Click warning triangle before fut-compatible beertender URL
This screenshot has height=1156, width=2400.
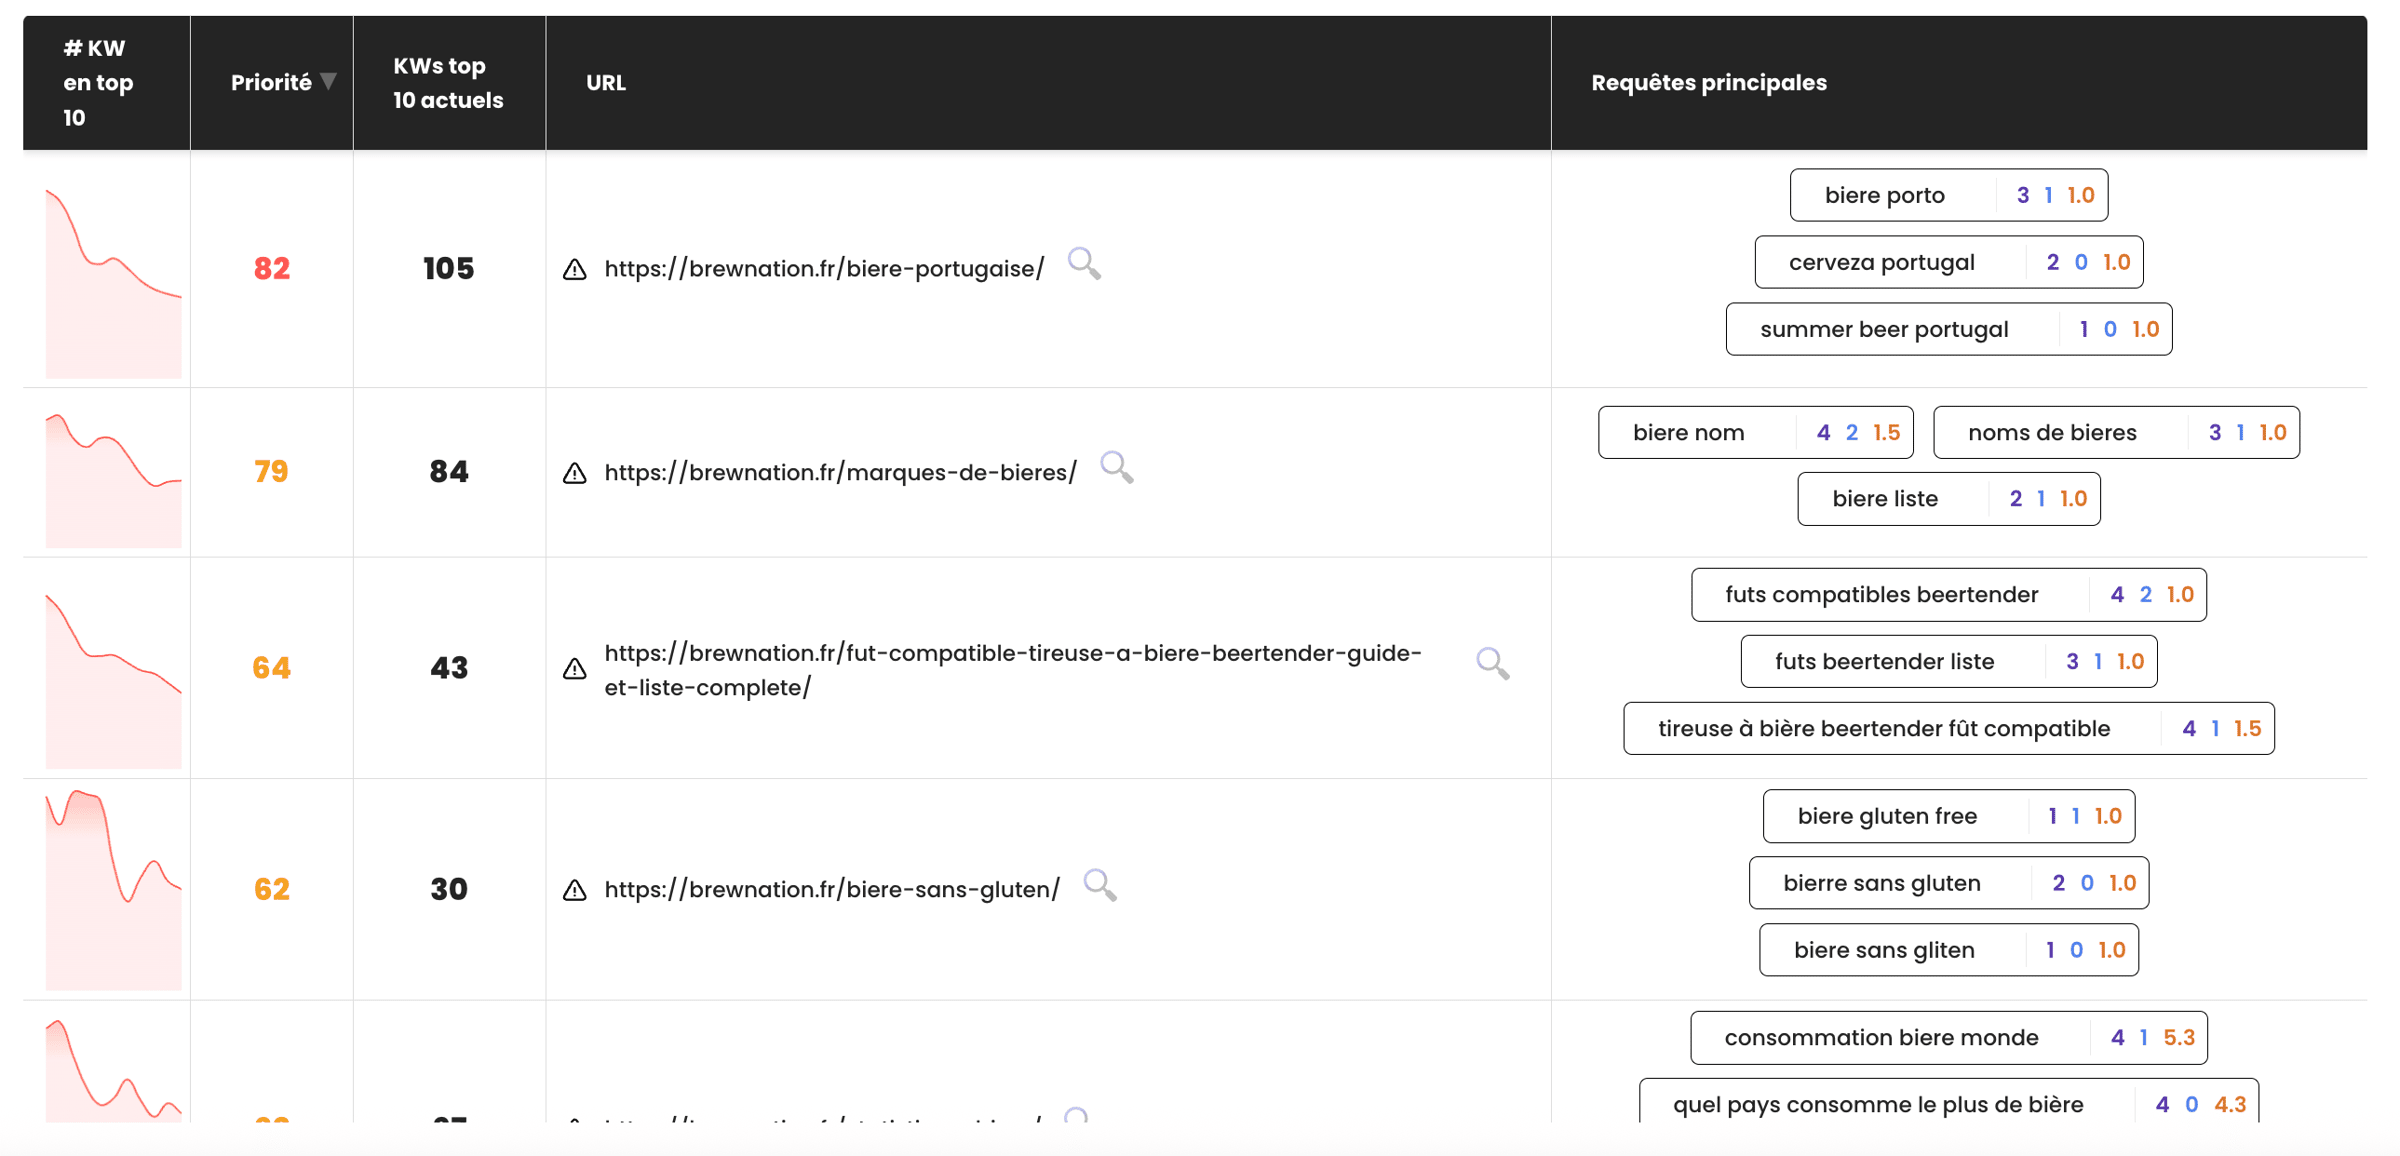click(575, 668)
